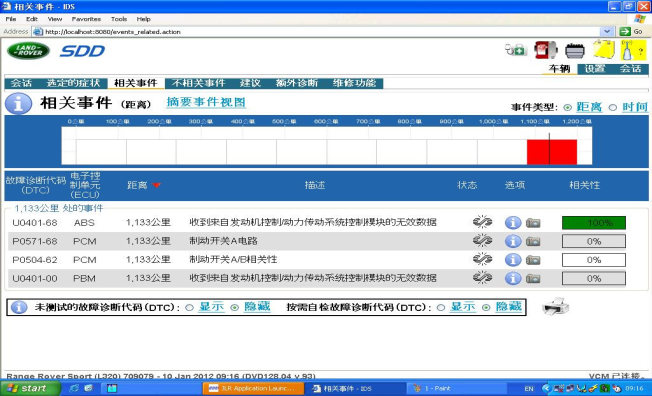The width and height of the screenshot is (652, 396).
Task: Click the Start button
Action: click(30, 389)
